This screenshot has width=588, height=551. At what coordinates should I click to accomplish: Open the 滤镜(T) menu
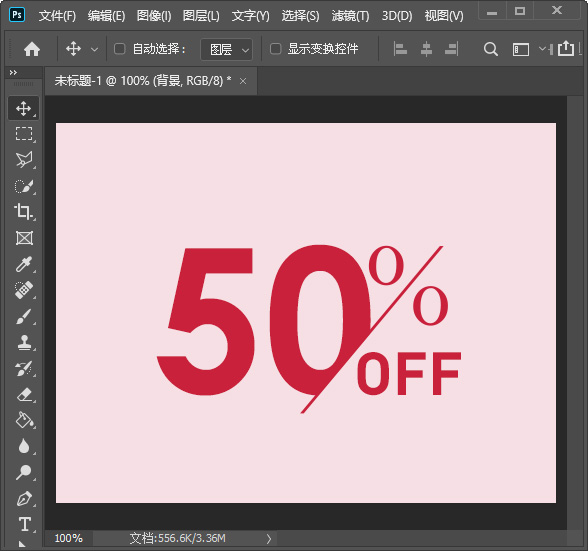[x=350, y=16]
